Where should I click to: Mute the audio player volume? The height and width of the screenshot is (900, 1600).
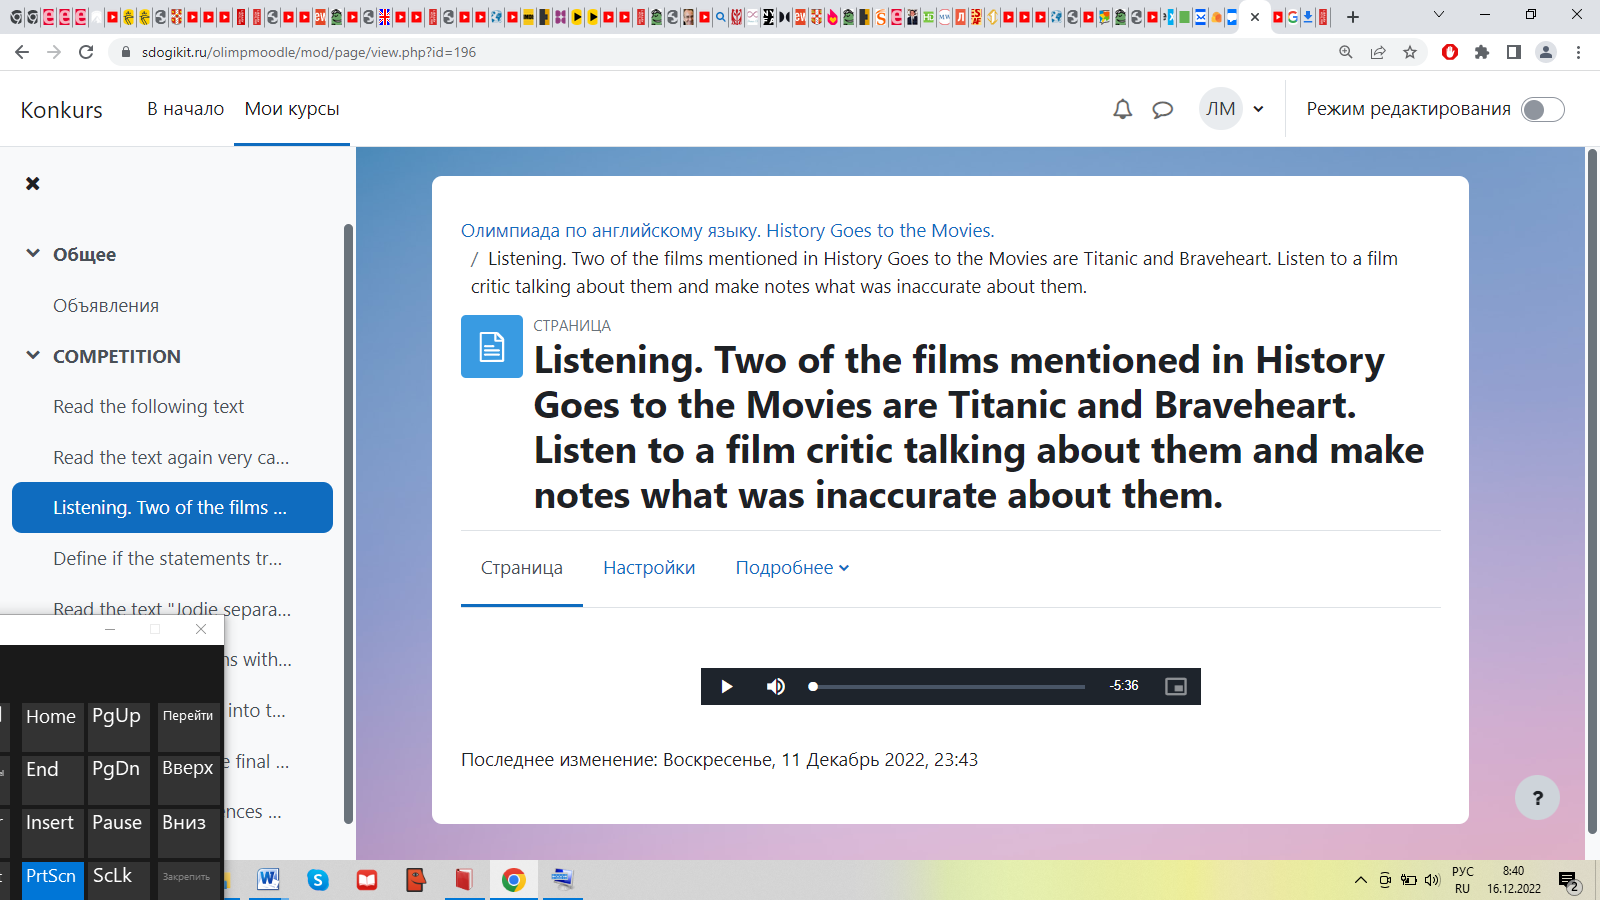[x=776, y=686]
